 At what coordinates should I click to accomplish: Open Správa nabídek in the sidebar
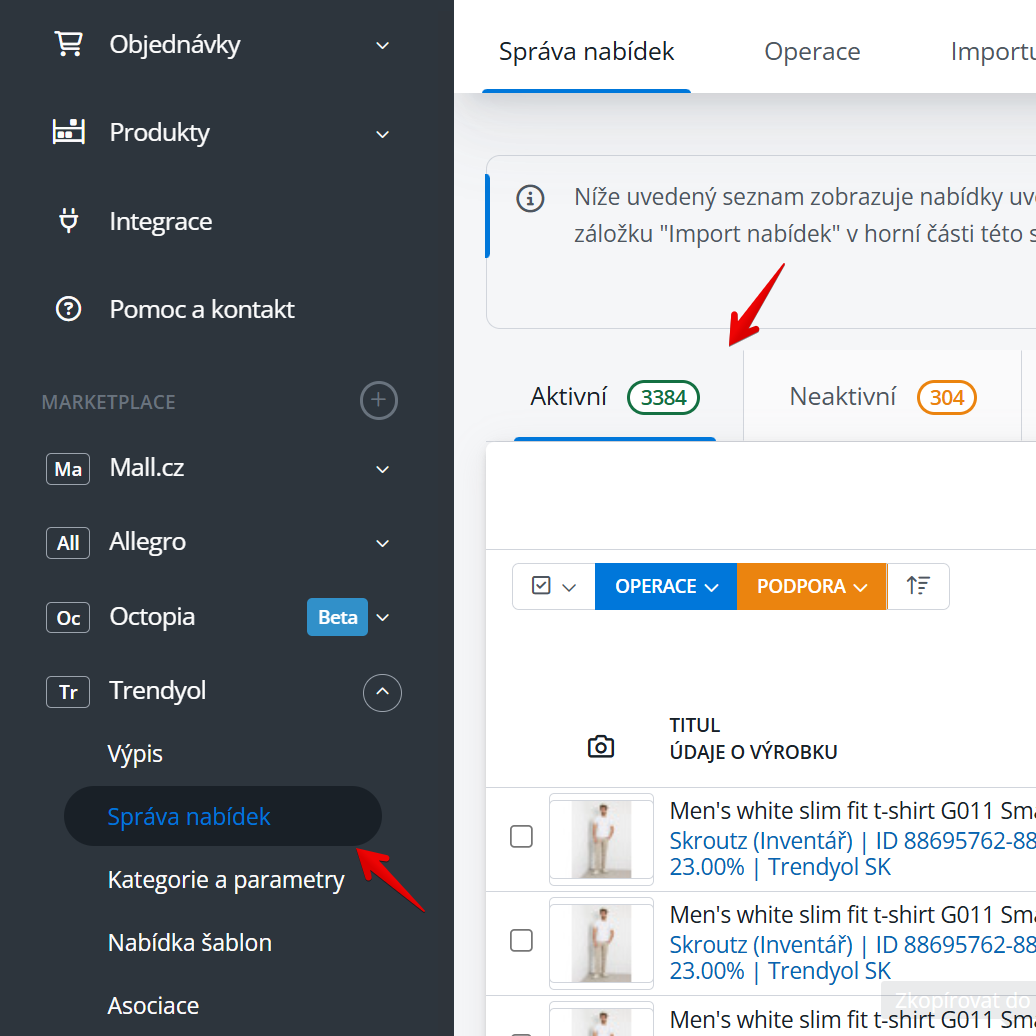point(223,816)
